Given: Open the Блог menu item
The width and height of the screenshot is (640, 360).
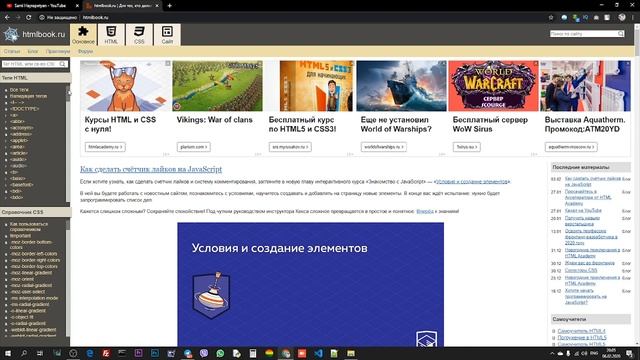Looking at the screenshot, I should [33, 51].
